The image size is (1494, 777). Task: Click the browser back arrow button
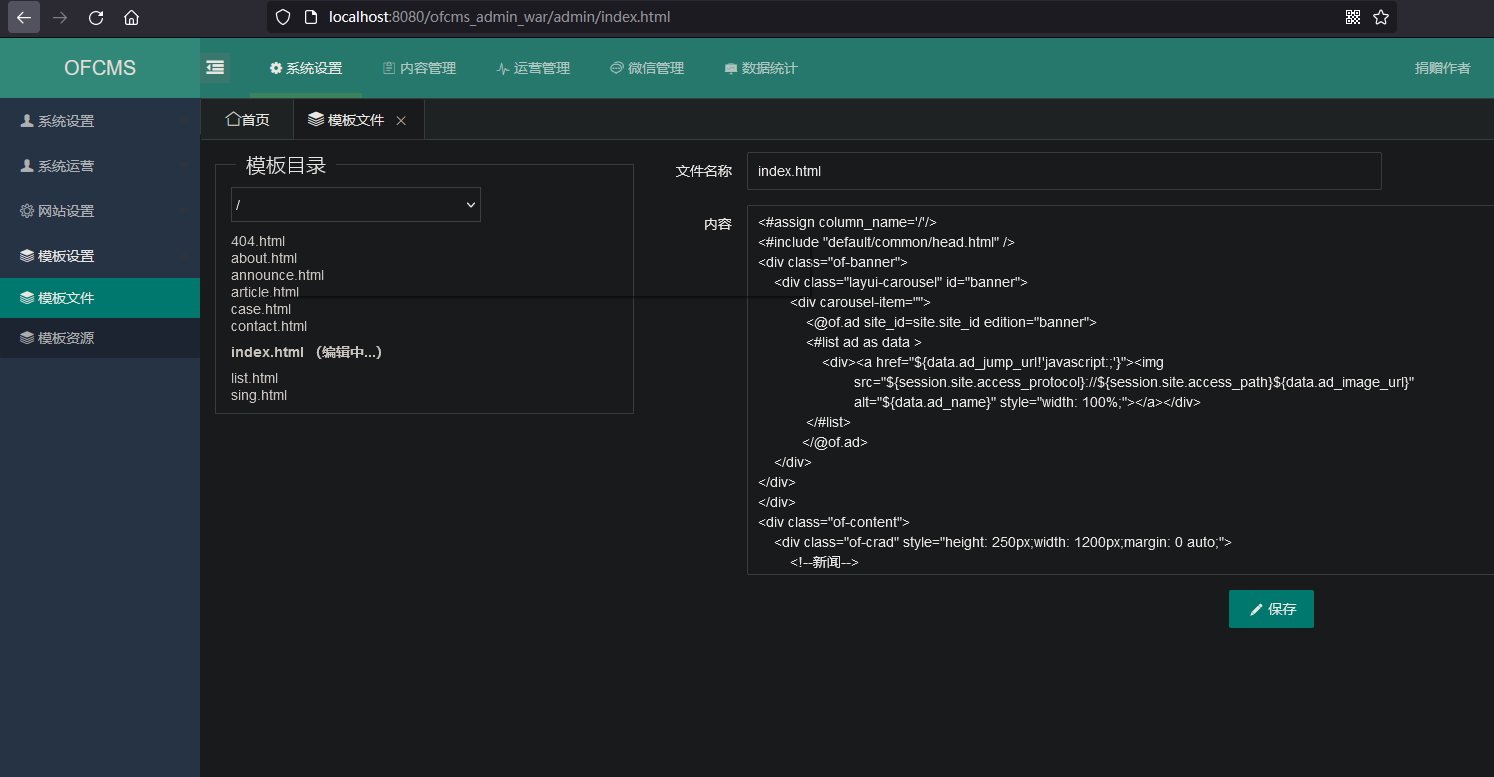pyautogui.click(x=24, y=17)
